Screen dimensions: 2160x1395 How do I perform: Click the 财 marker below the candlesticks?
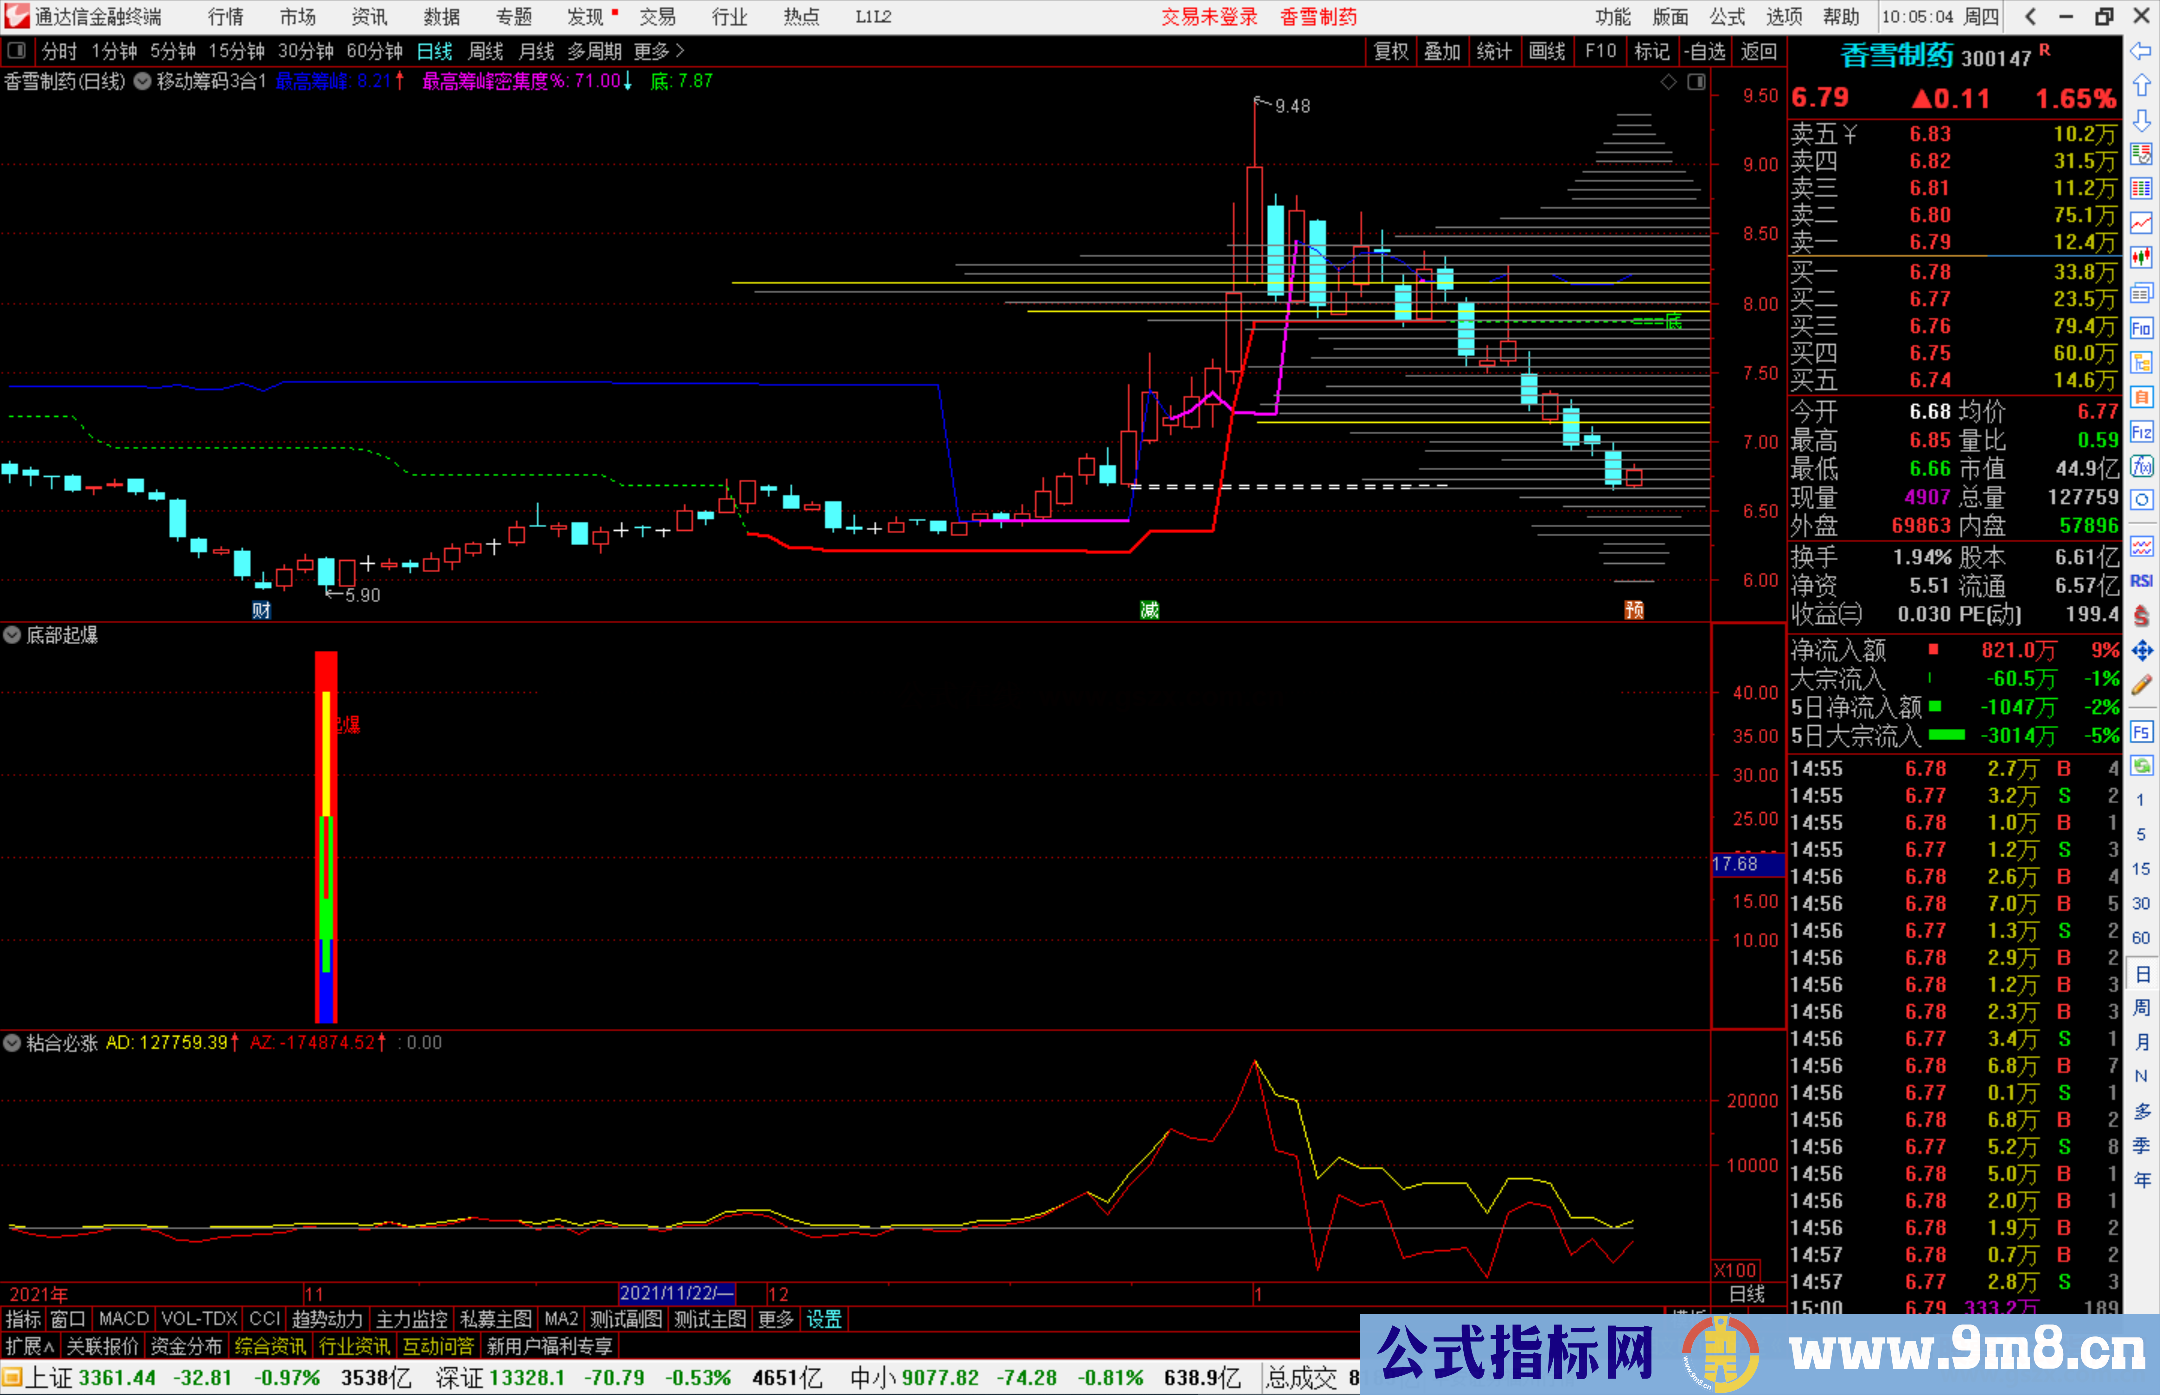pos(261,610)
